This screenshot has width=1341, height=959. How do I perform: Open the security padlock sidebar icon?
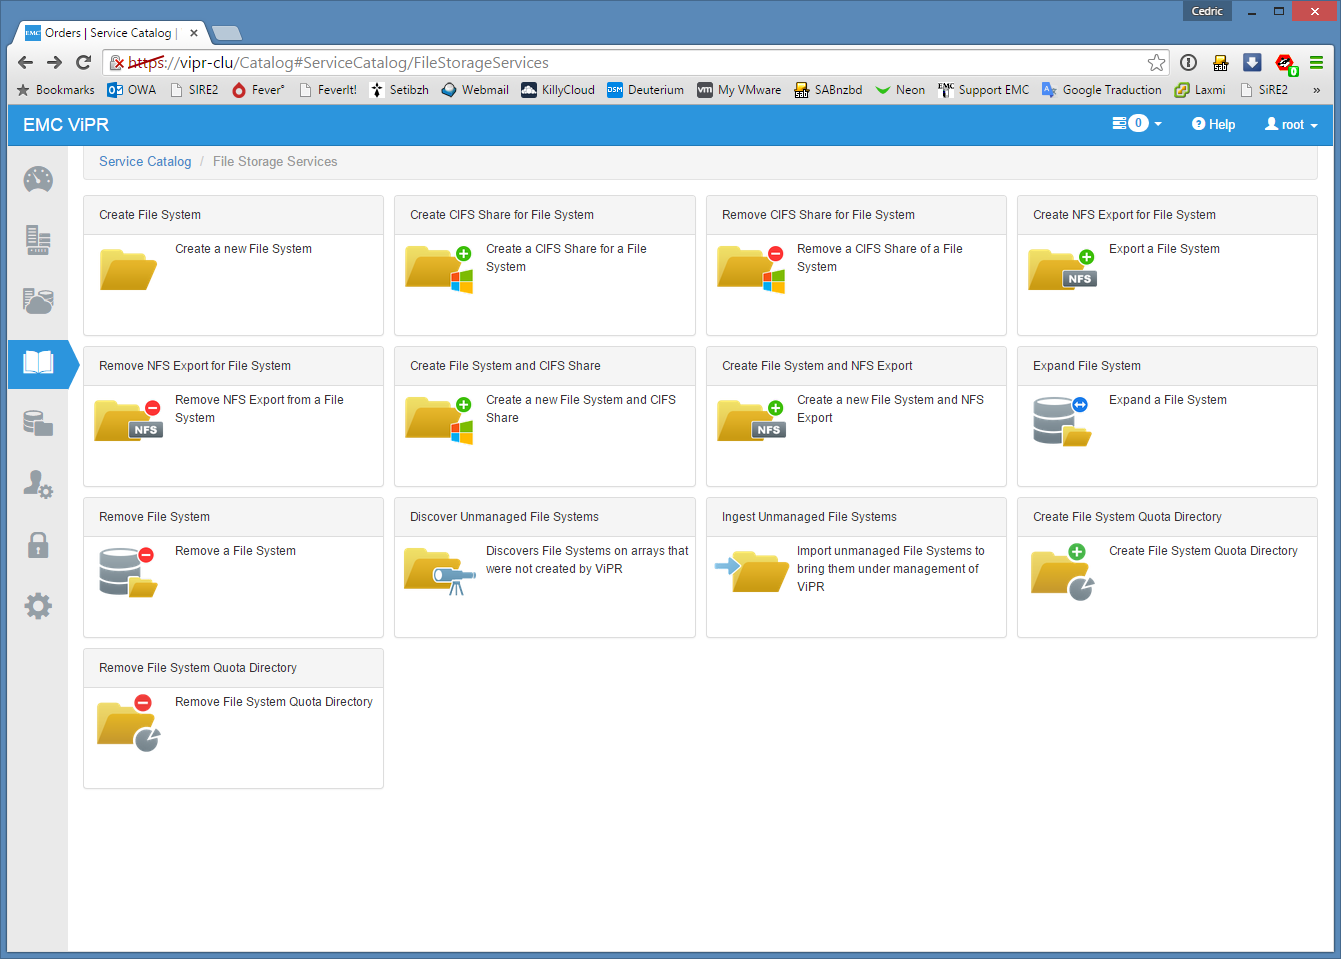(38, 545)
